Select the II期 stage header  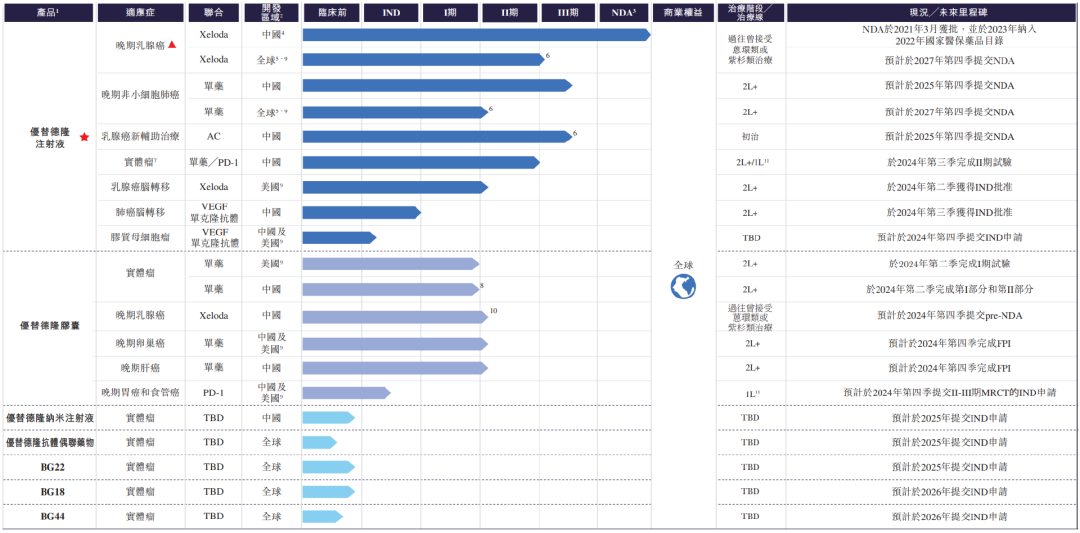click(509, 12)
